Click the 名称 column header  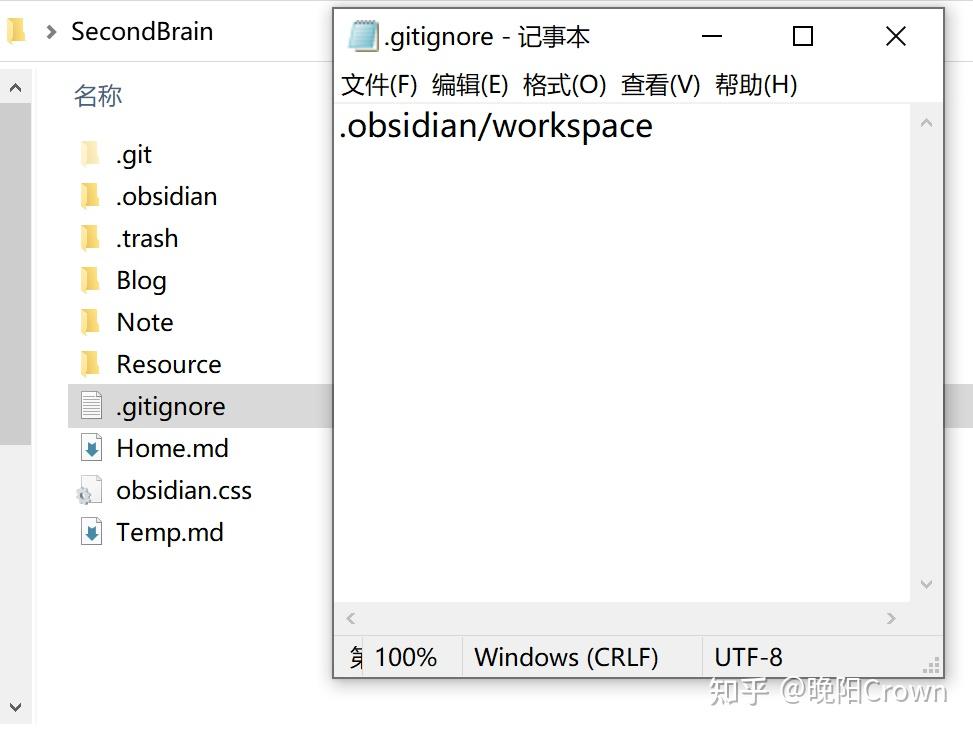[98, 96]
